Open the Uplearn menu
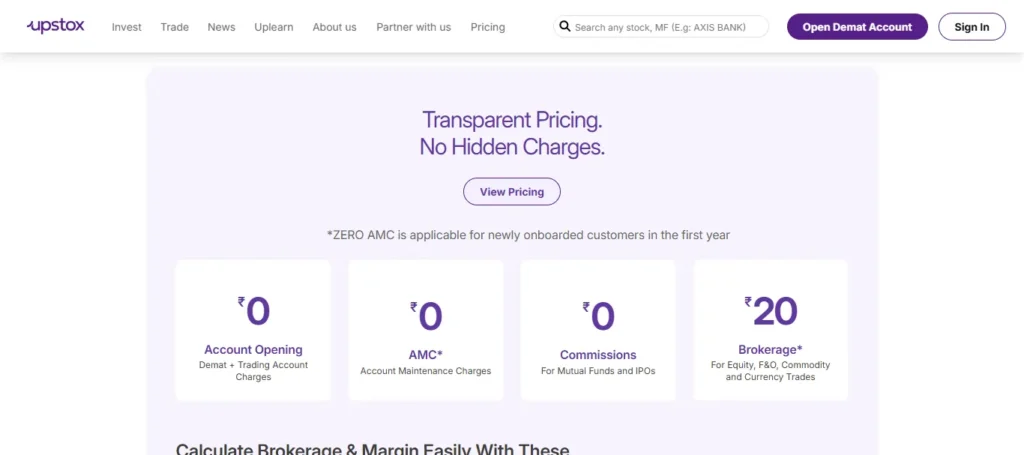 click(274, 27)
